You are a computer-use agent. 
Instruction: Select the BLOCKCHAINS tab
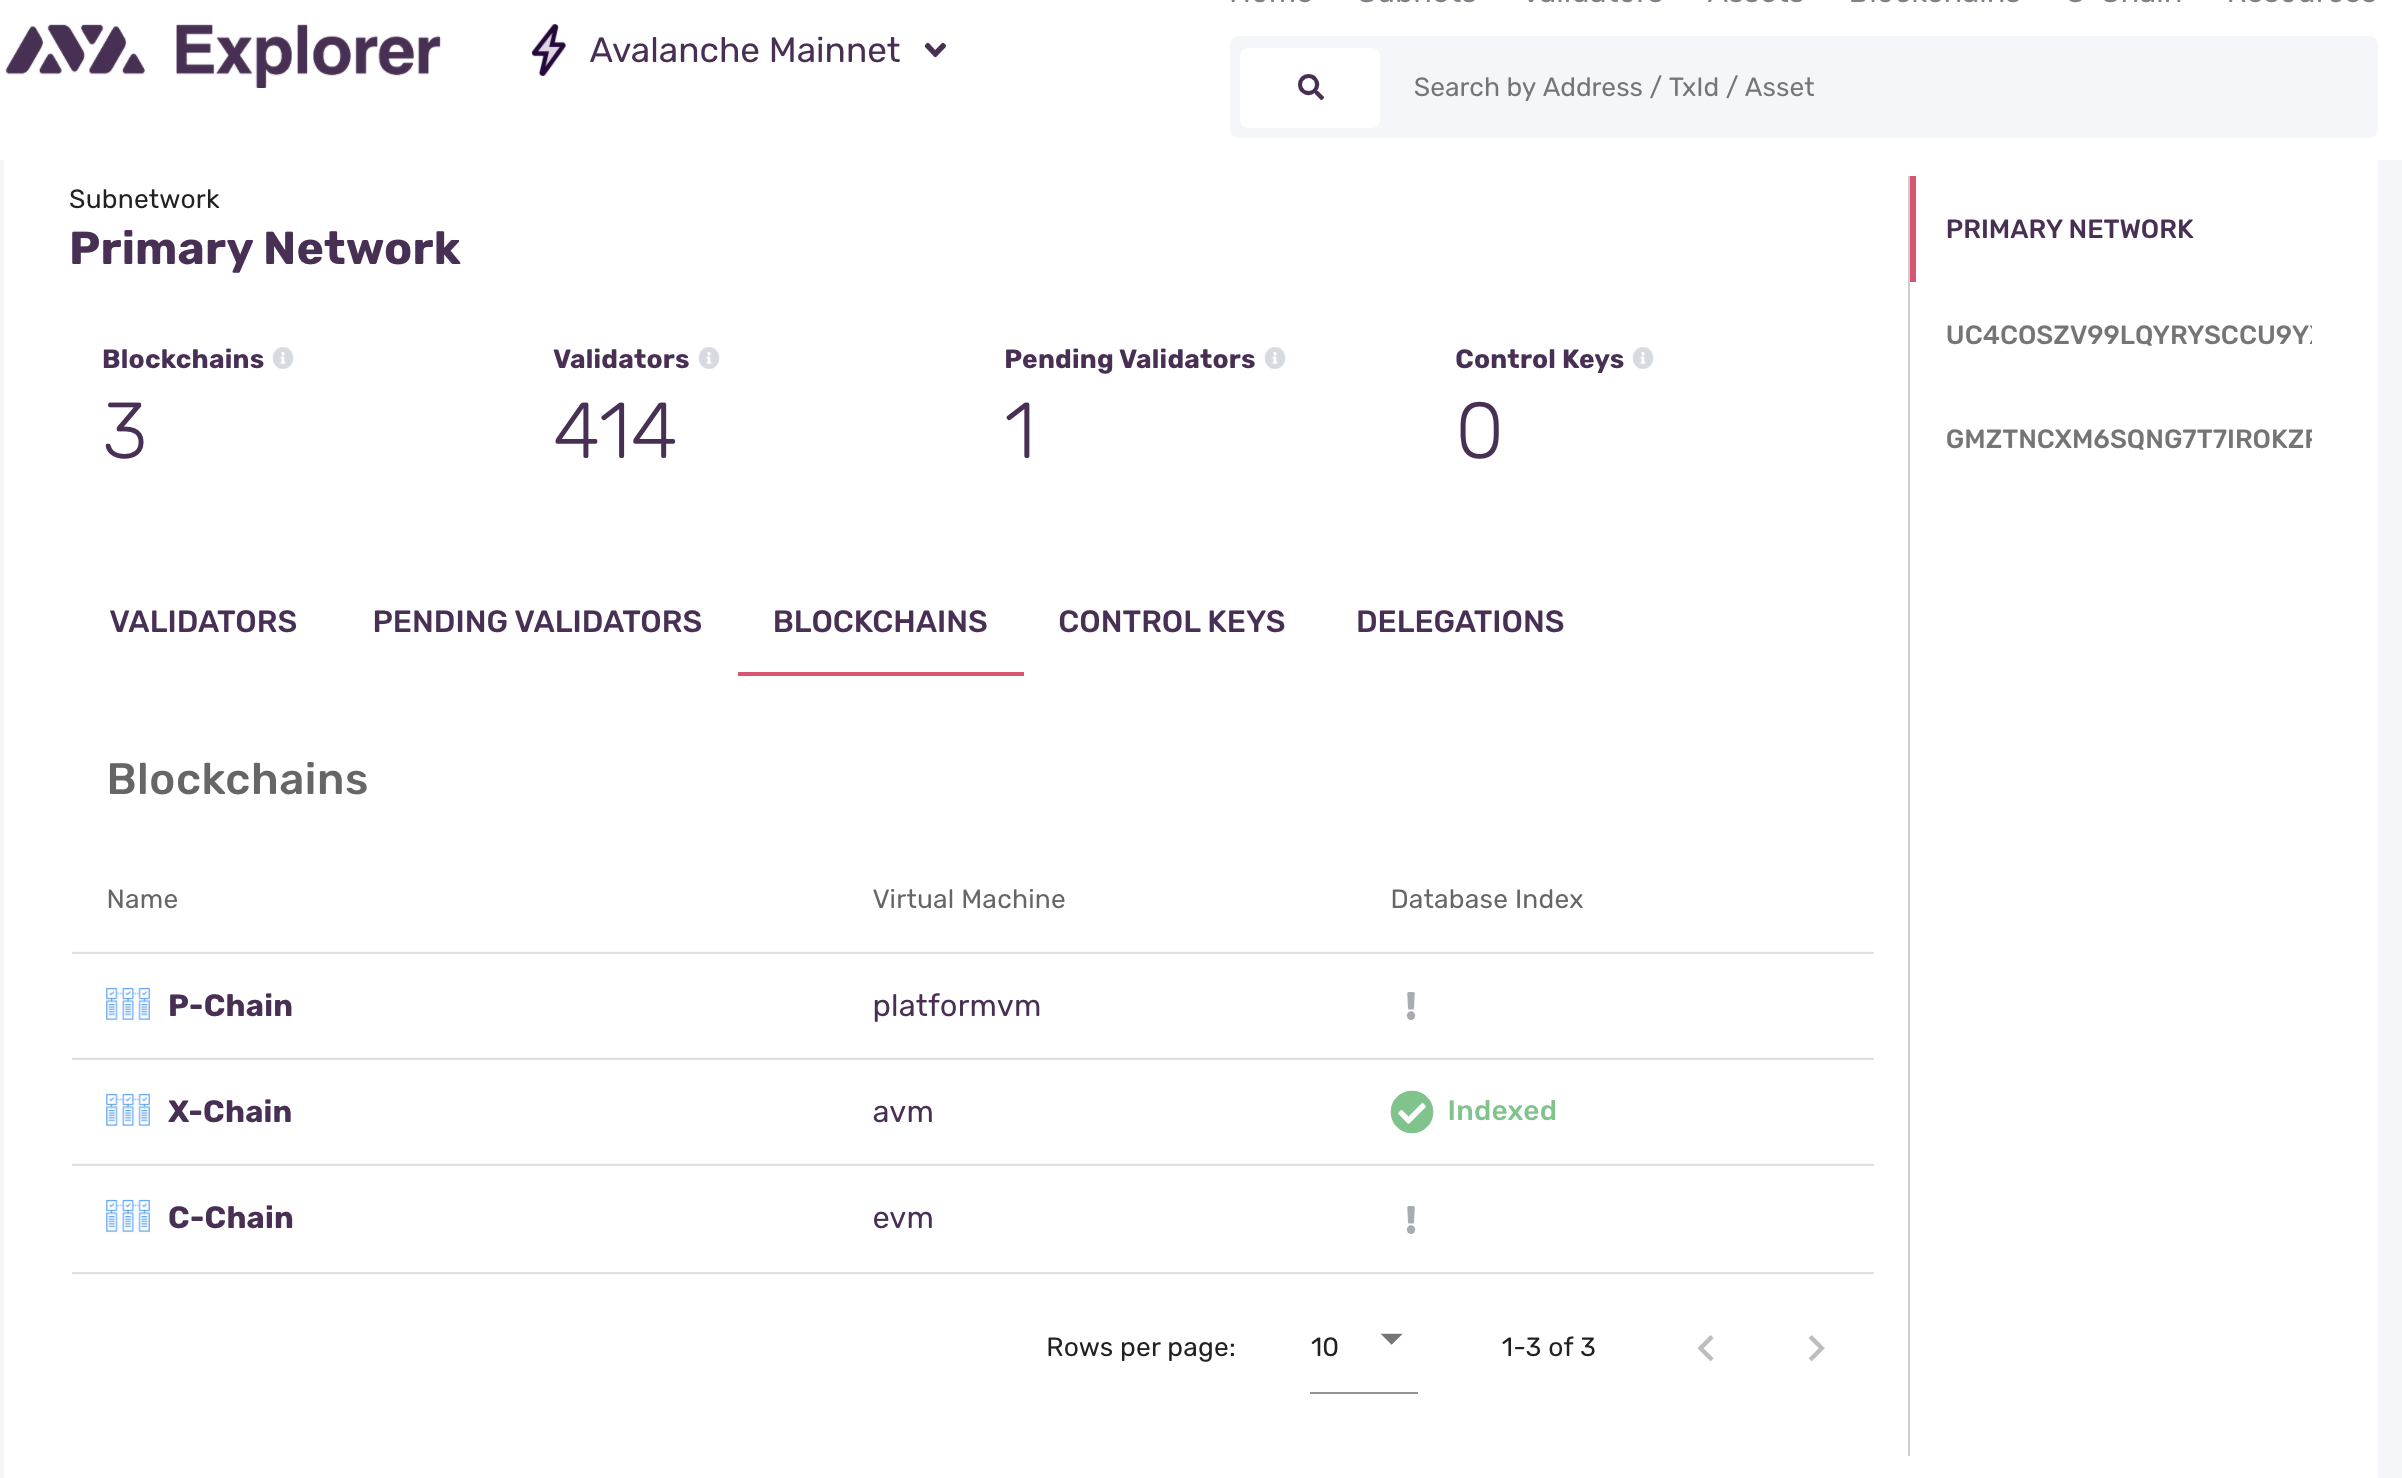point(880,621)
